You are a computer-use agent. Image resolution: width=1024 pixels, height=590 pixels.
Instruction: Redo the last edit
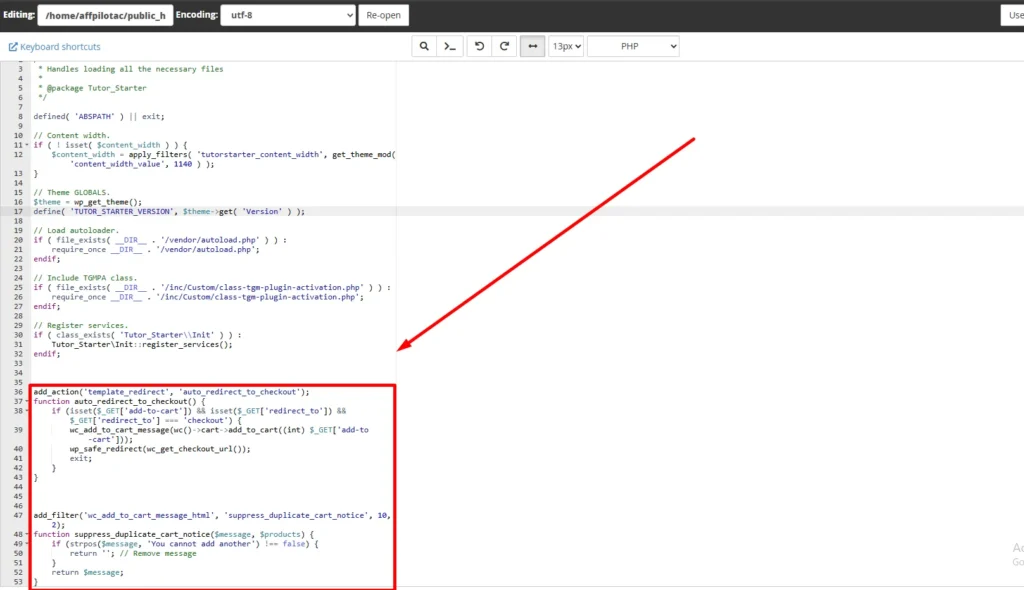(x=504, y=46)
